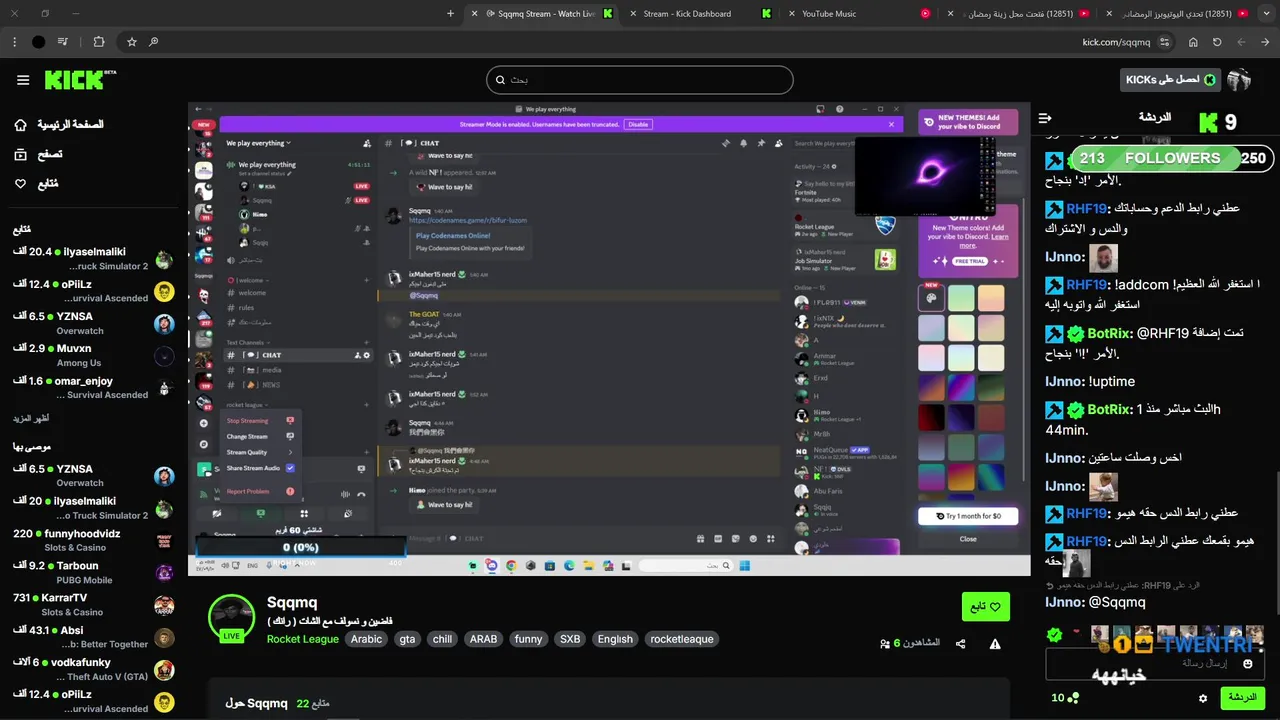
Task: Open the browser extensions puzzle icon
Action: coord(98,42)
